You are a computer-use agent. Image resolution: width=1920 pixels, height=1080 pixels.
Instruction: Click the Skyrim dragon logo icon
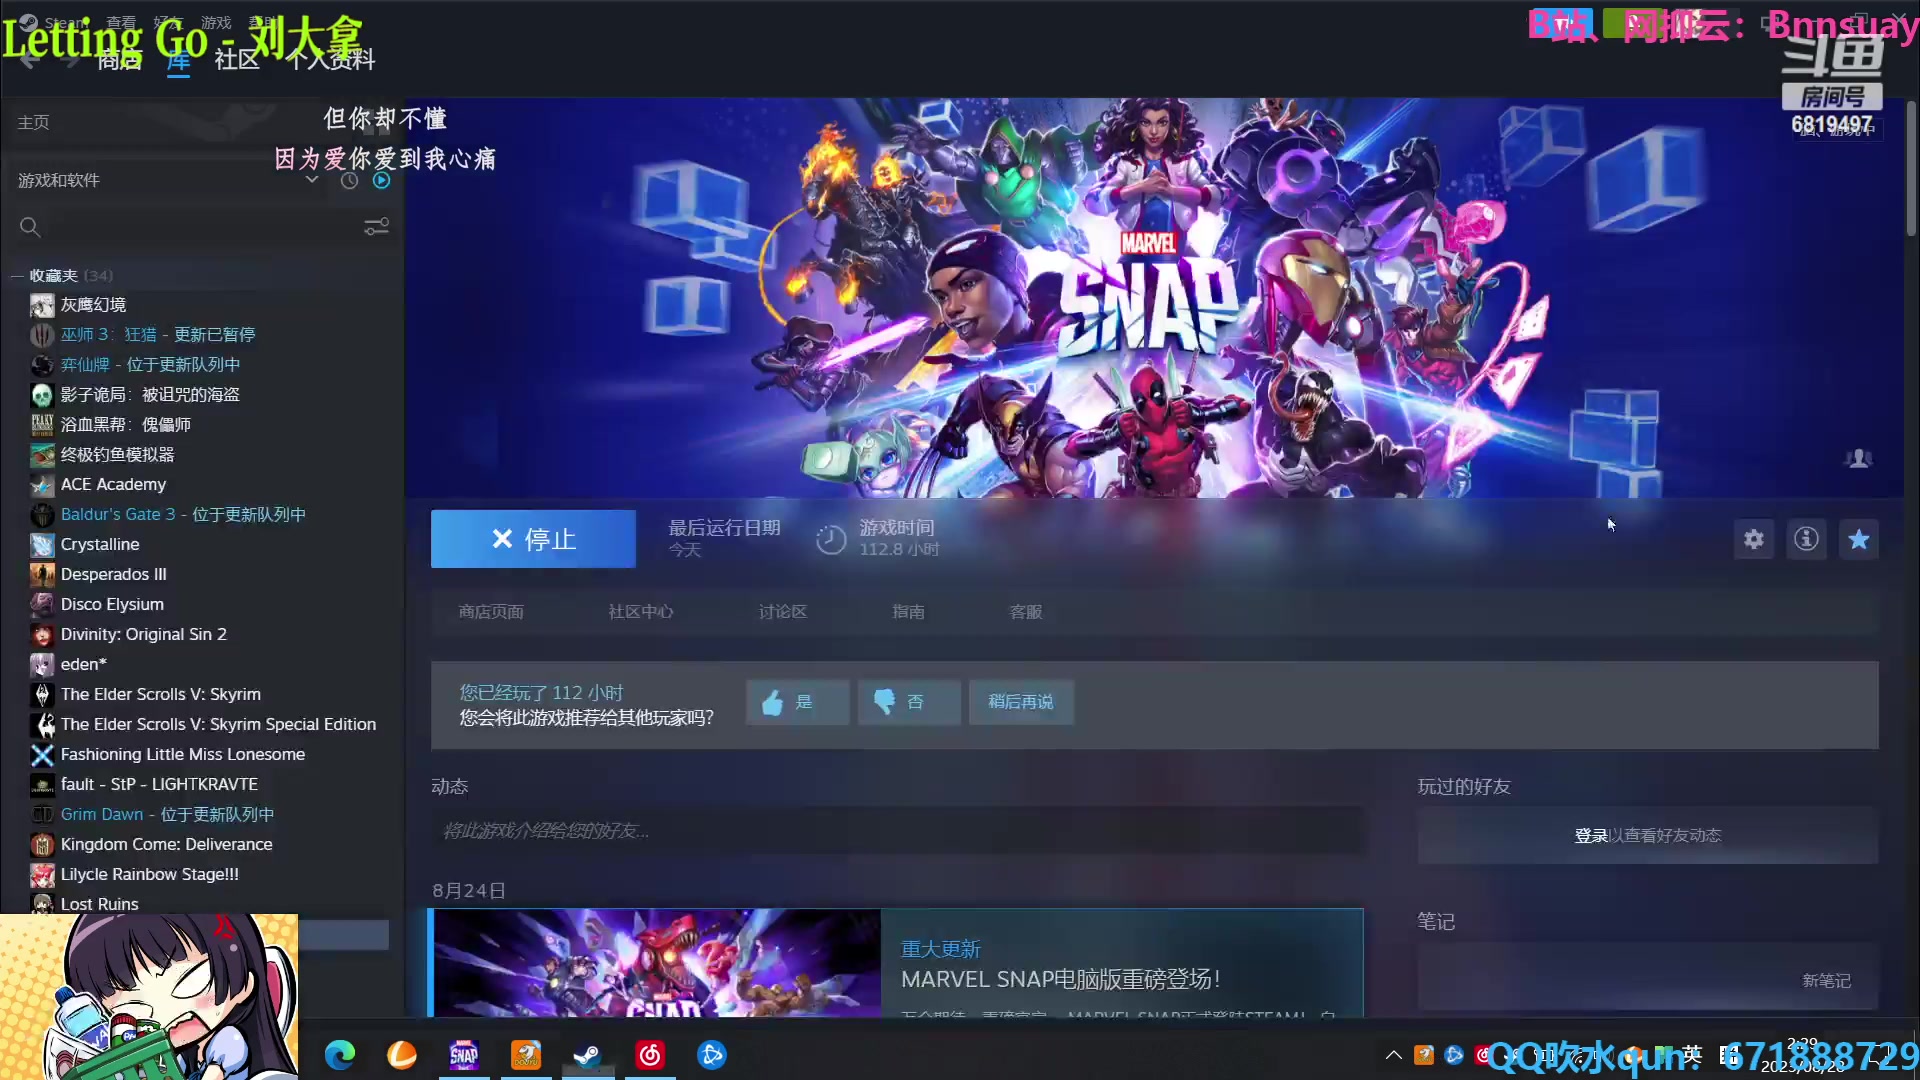tap(42, 695)
